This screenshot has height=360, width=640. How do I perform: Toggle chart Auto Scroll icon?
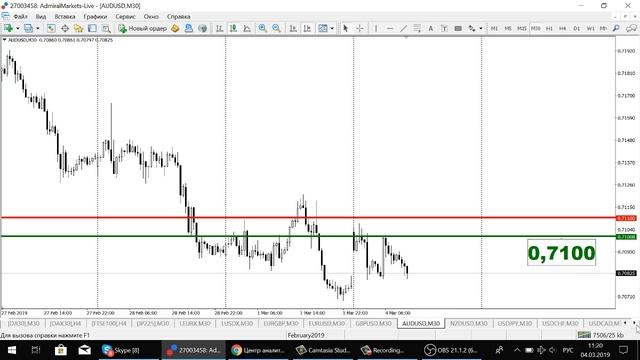[x=293, y=28]
